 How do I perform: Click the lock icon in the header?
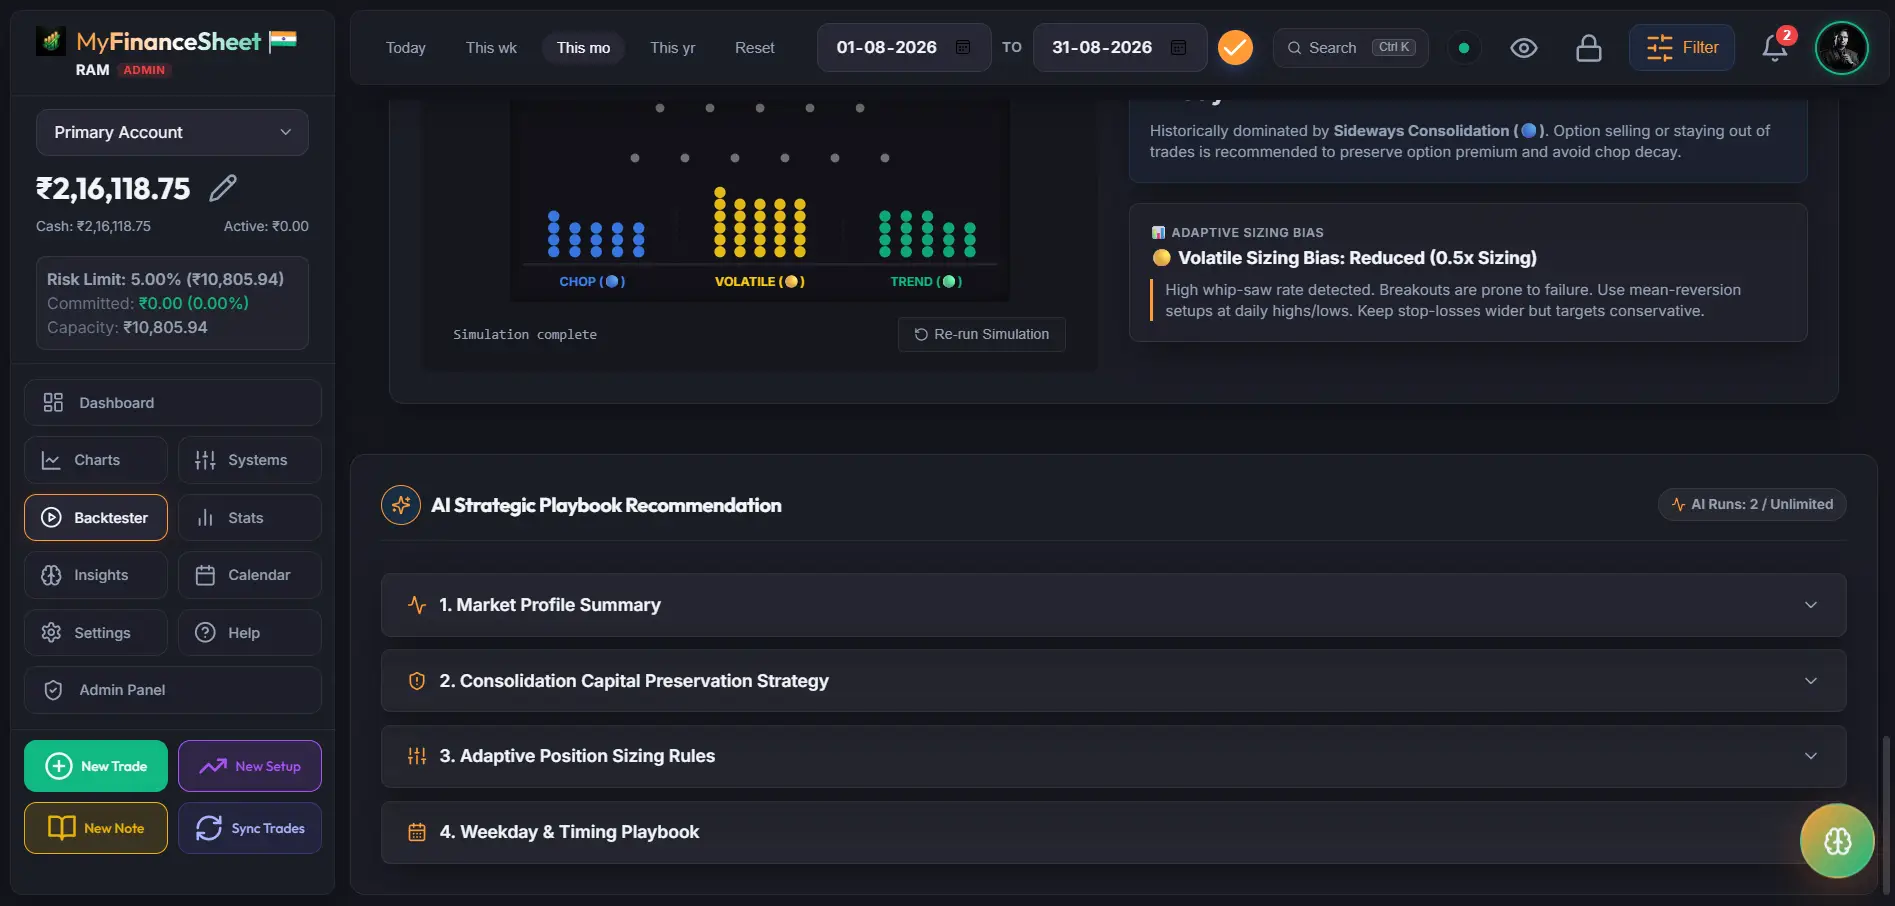pyautogui.click(x=1589, y=48)
